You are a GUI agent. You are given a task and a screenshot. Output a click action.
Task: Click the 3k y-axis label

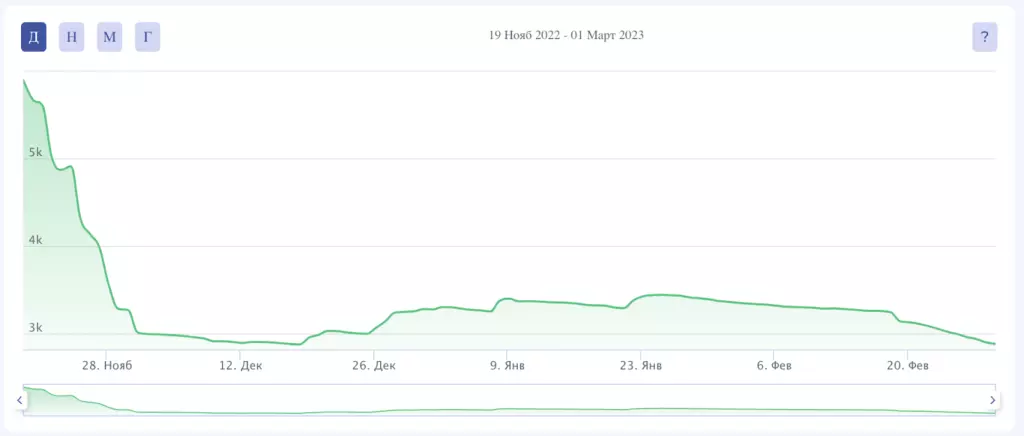click(35, 328)
